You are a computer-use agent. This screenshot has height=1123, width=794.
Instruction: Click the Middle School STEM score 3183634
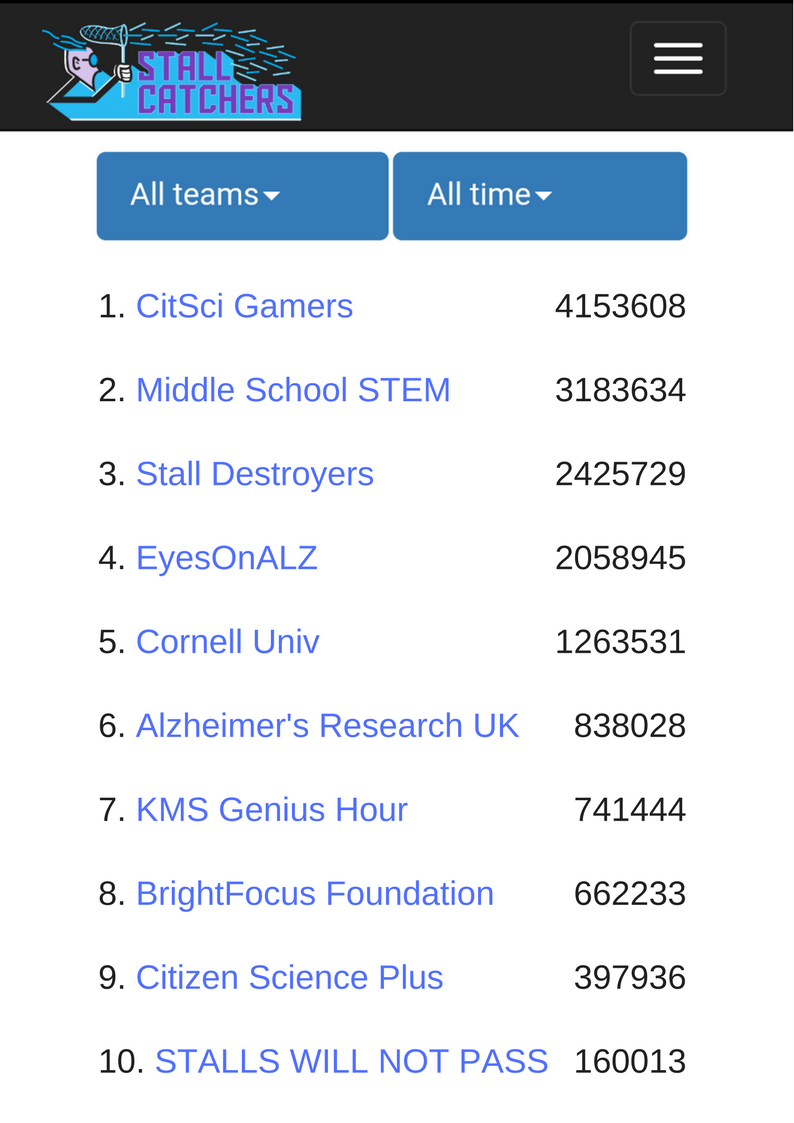coord(620,390)
